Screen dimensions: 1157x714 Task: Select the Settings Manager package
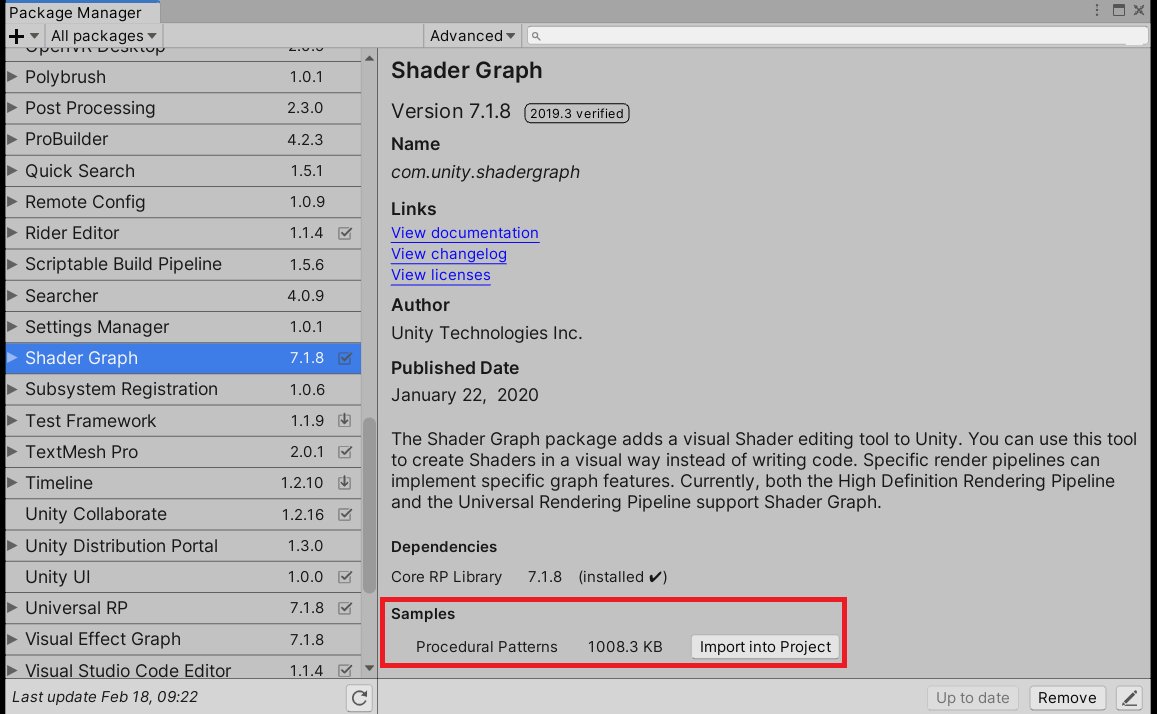(x=183, y=327)
